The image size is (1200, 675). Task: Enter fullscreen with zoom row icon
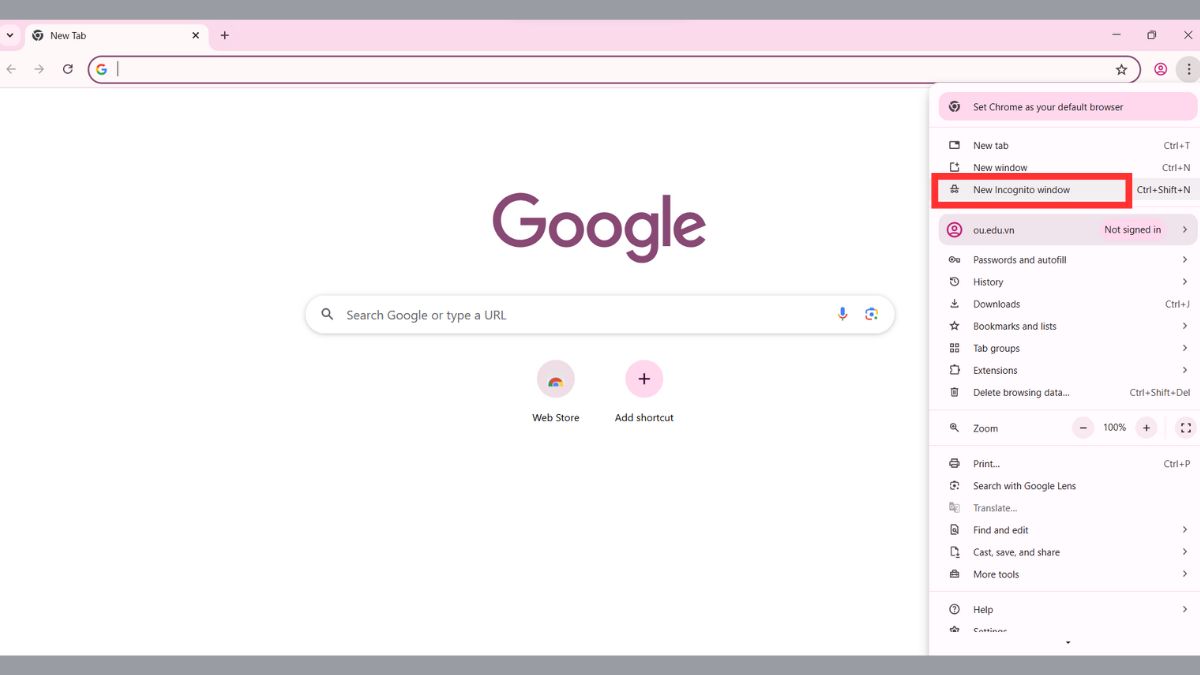tap(1185, 428)
